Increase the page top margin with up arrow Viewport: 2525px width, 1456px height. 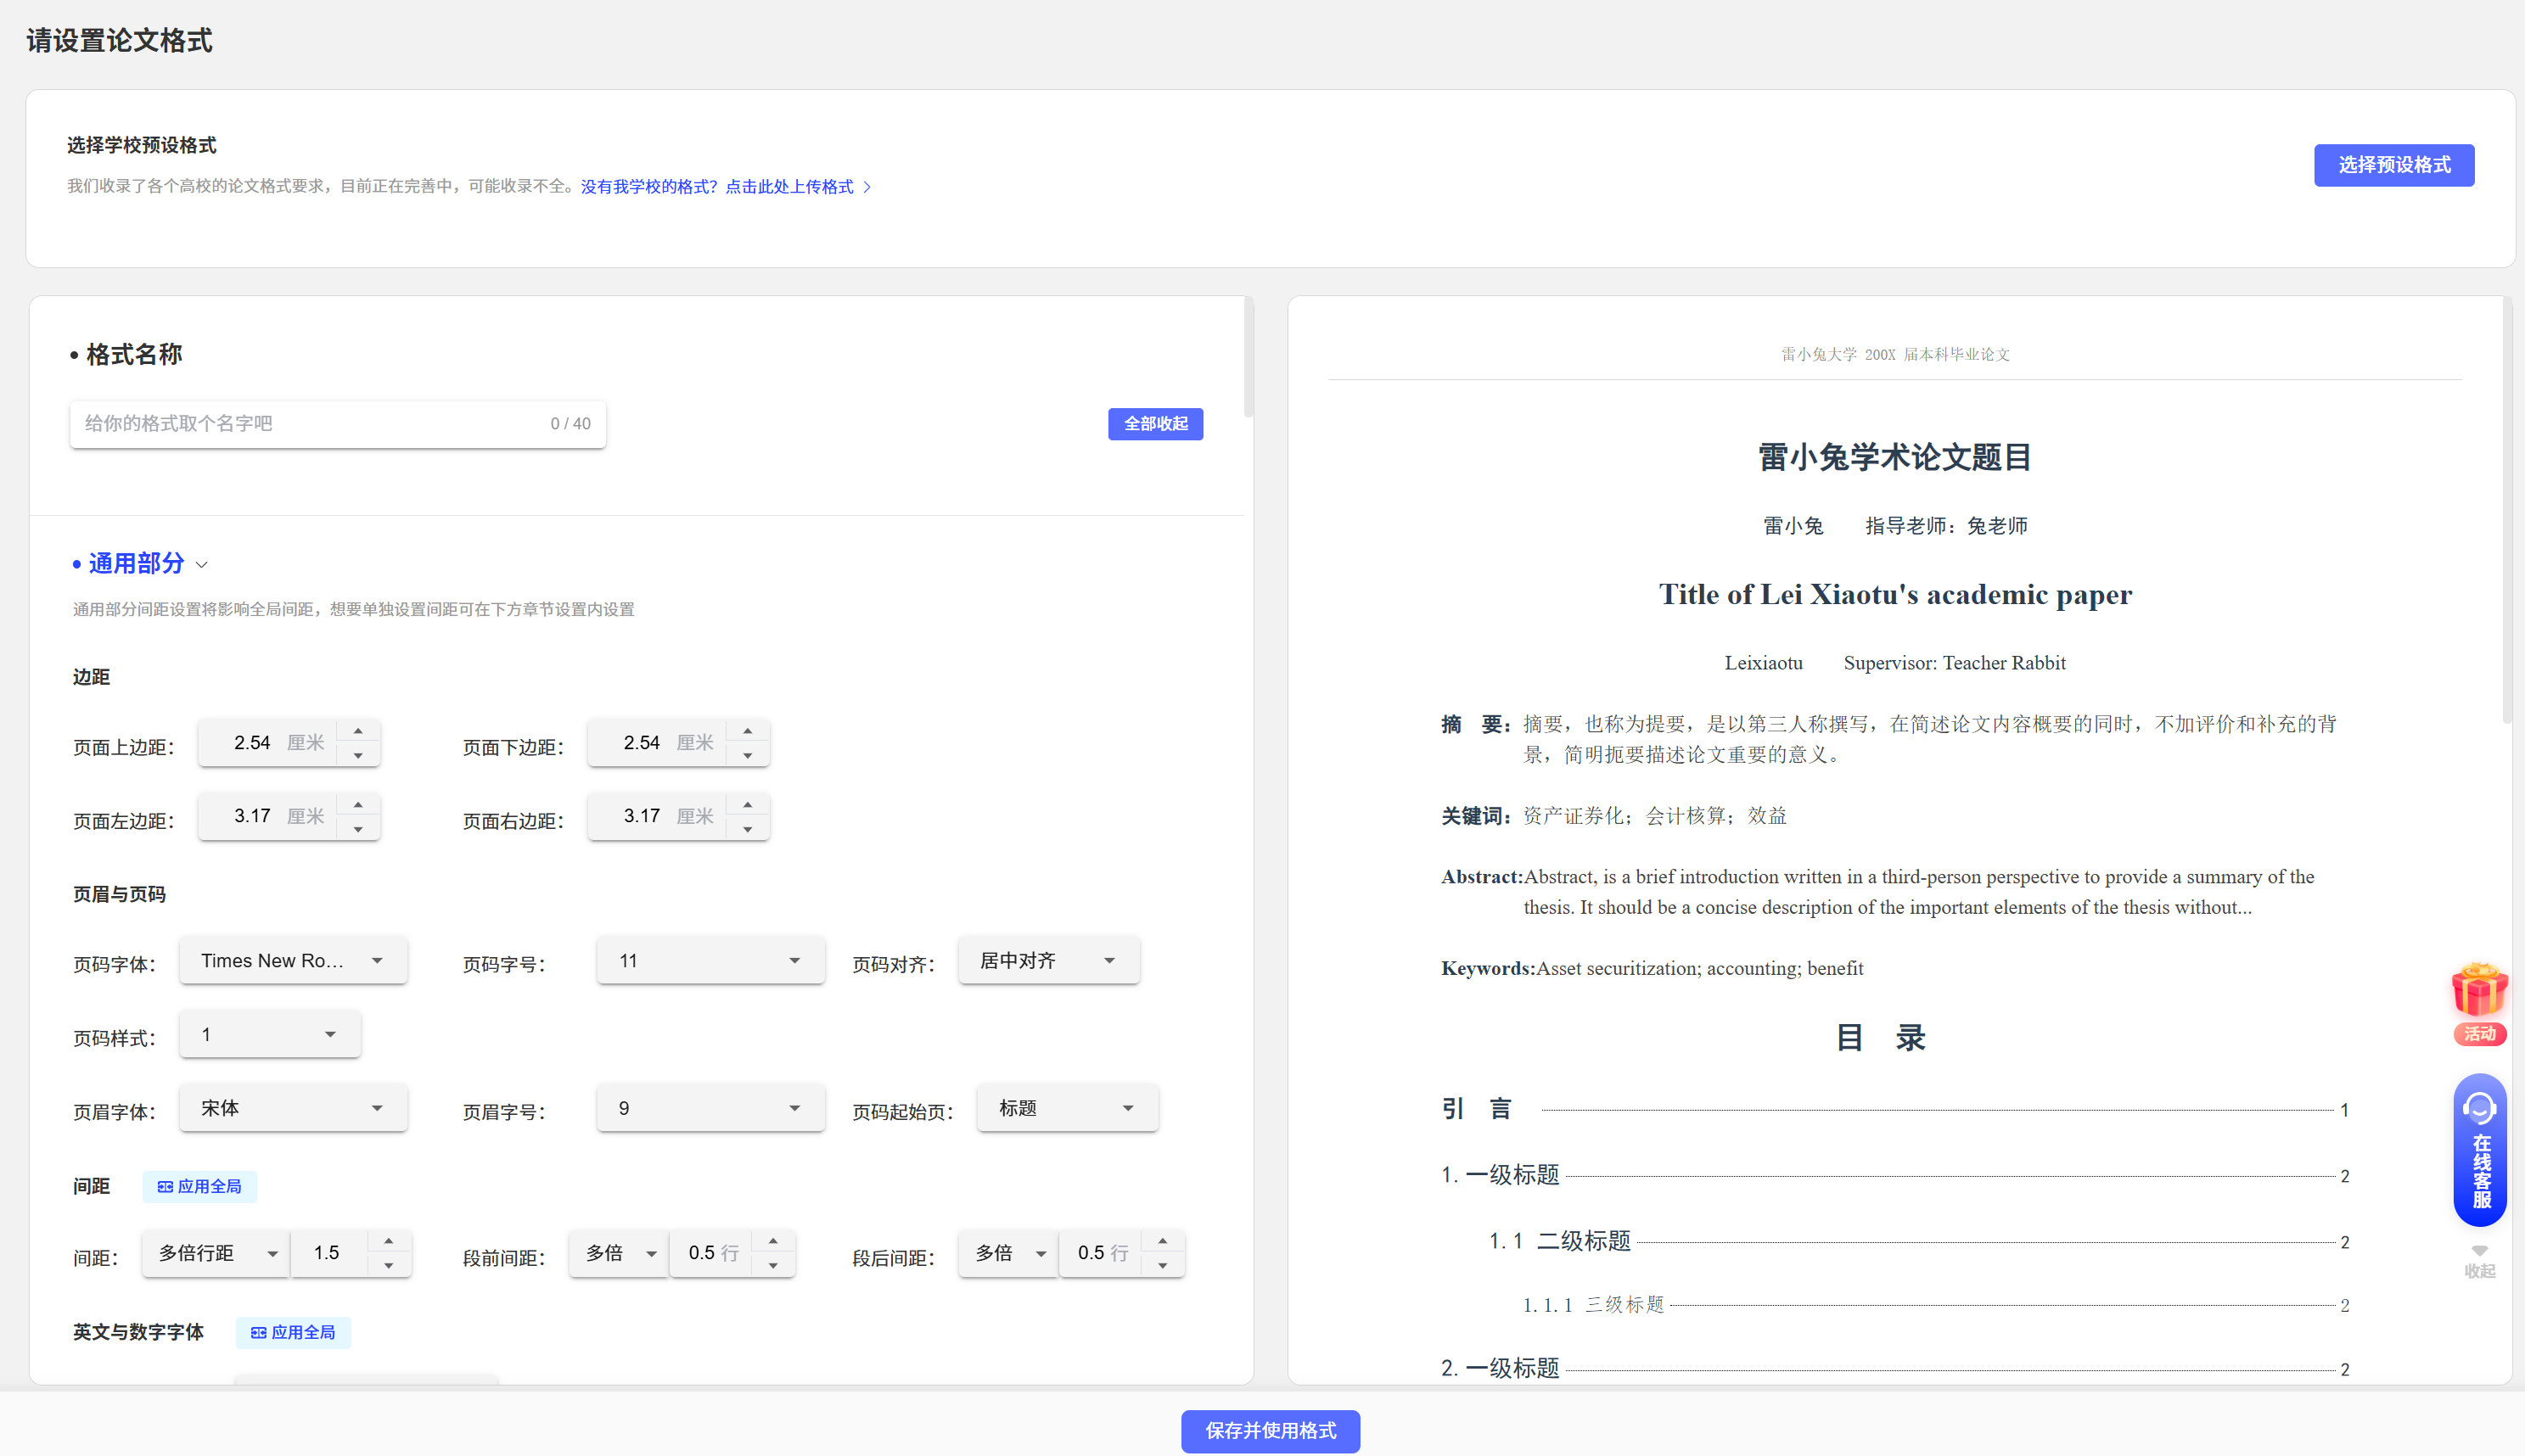point(358,731)
